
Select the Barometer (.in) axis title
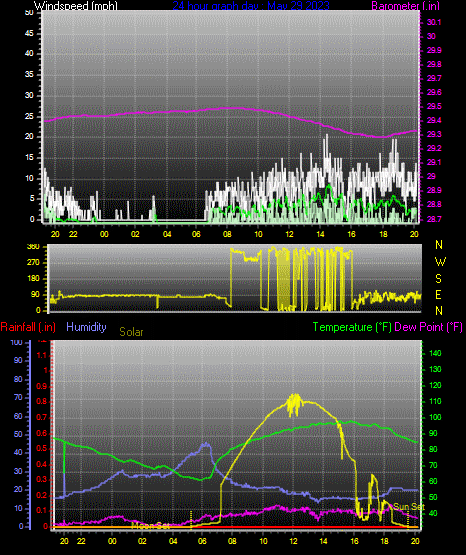click(405, 6)
